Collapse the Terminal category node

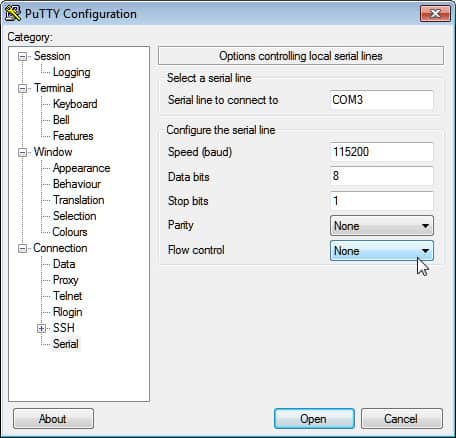22,88
